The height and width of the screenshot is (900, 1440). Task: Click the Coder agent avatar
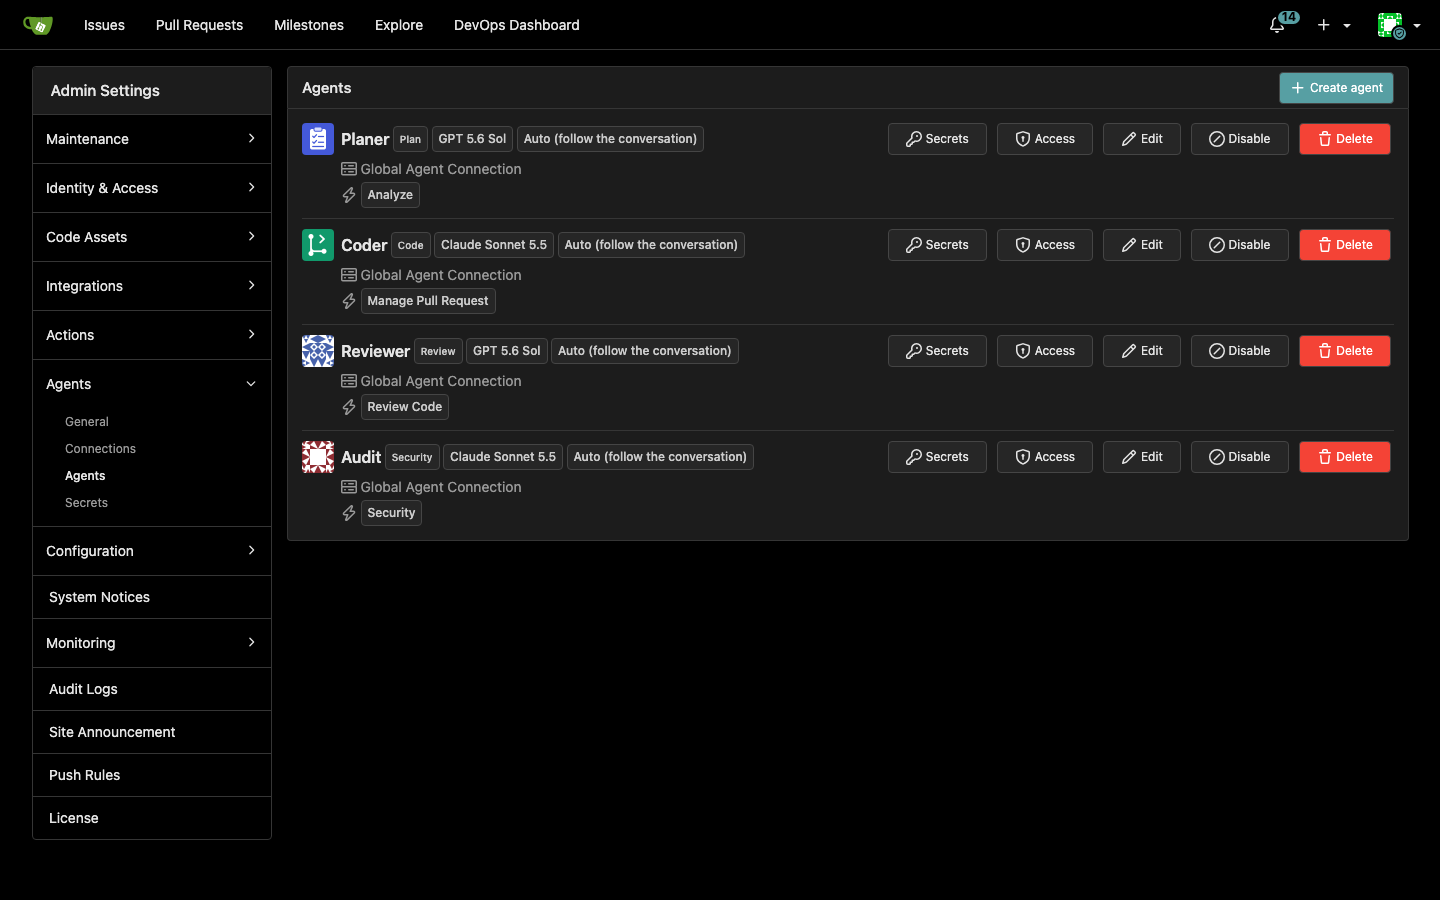(318, 245)
